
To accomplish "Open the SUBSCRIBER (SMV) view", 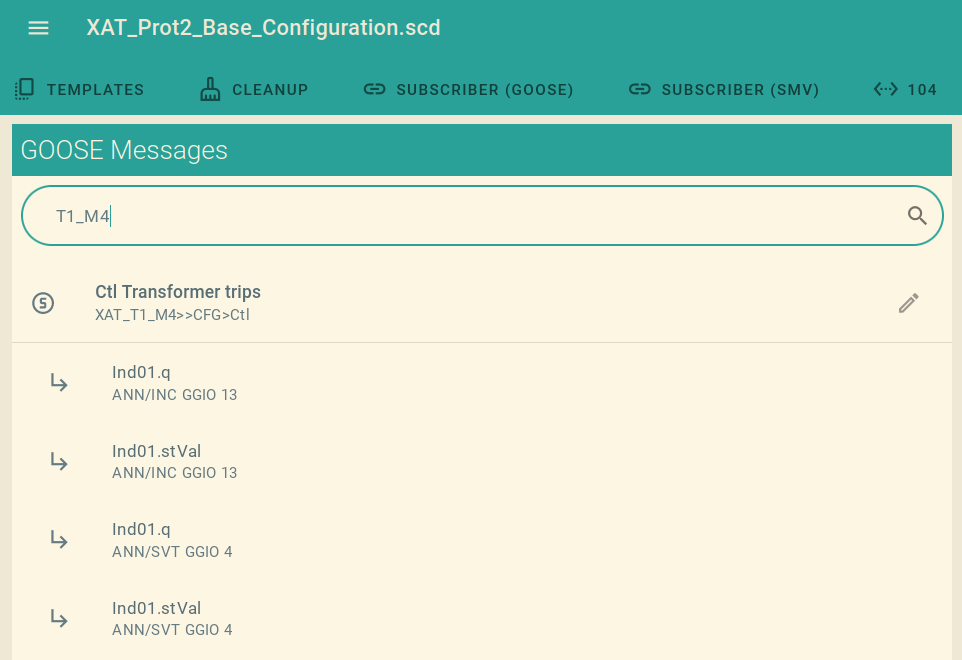I will pyautogui.click(x=723, y=89).
